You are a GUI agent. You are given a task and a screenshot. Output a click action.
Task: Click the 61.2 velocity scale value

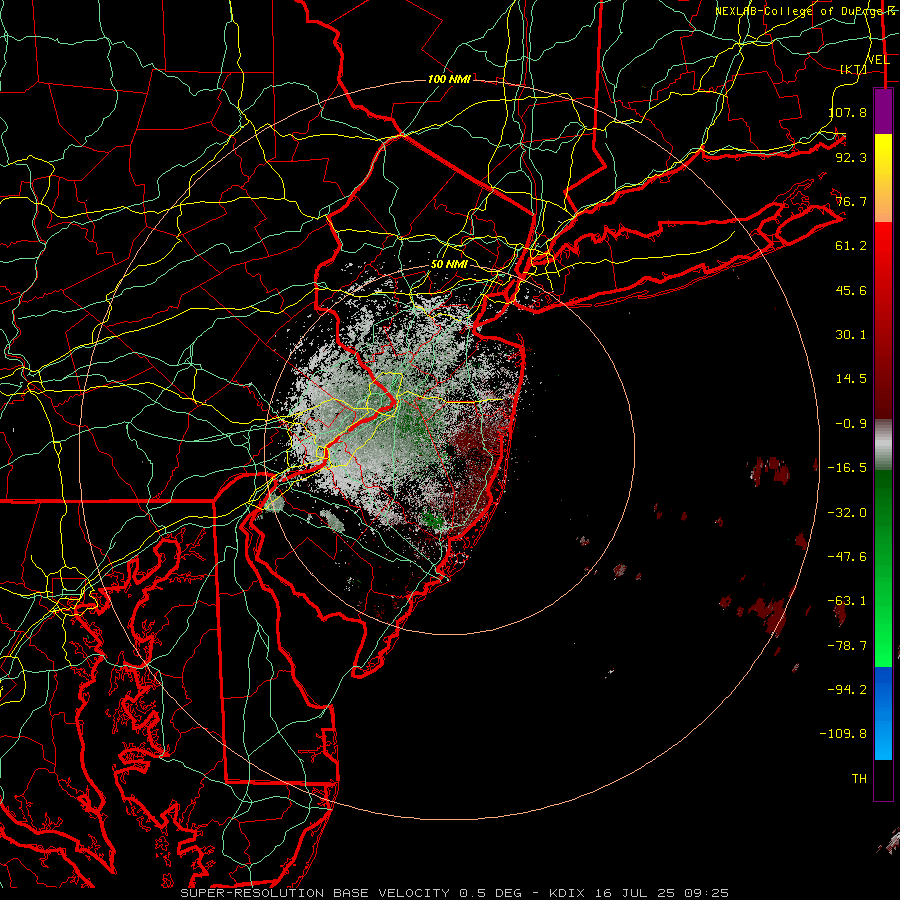click(851, 246)
